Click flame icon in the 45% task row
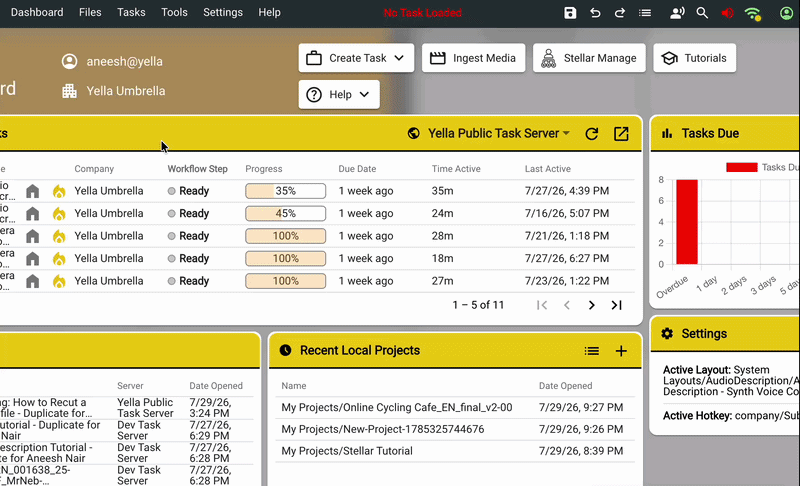This screenshot has height=486, width=800. (x=59, y=214)
